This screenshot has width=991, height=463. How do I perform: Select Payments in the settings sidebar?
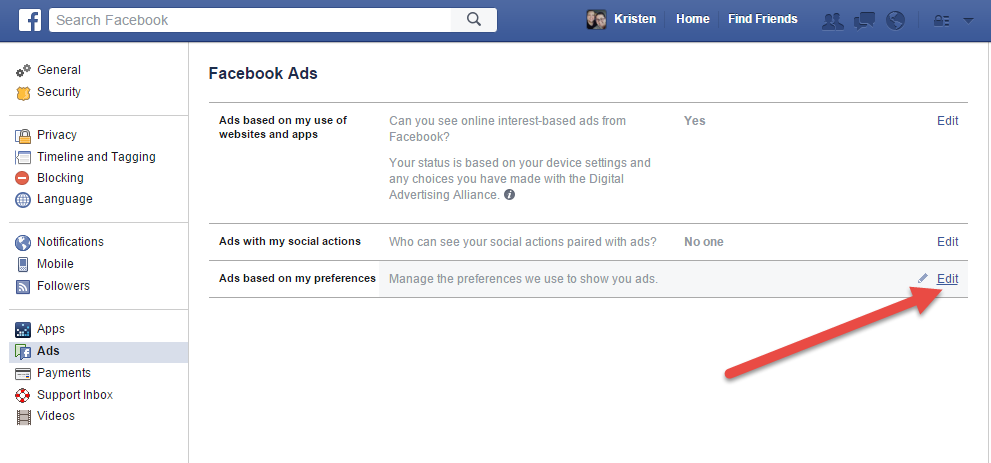pos(63,373)
